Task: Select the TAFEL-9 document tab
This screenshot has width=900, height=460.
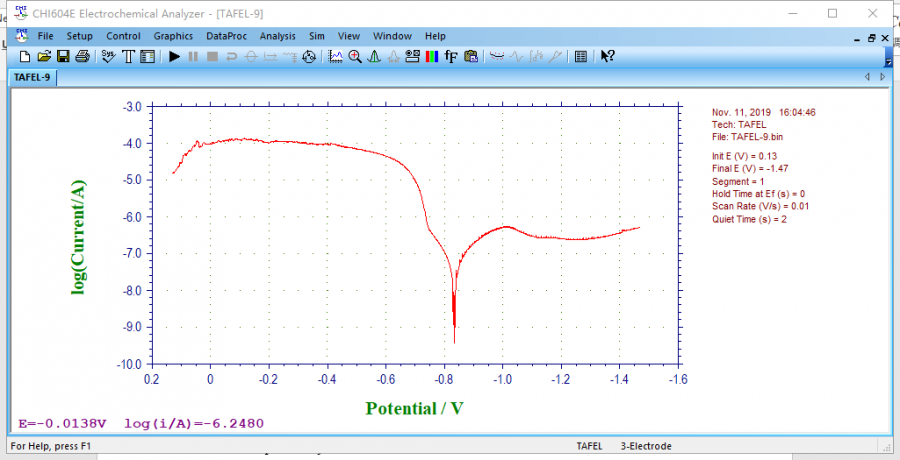Action: click(31, 77)
